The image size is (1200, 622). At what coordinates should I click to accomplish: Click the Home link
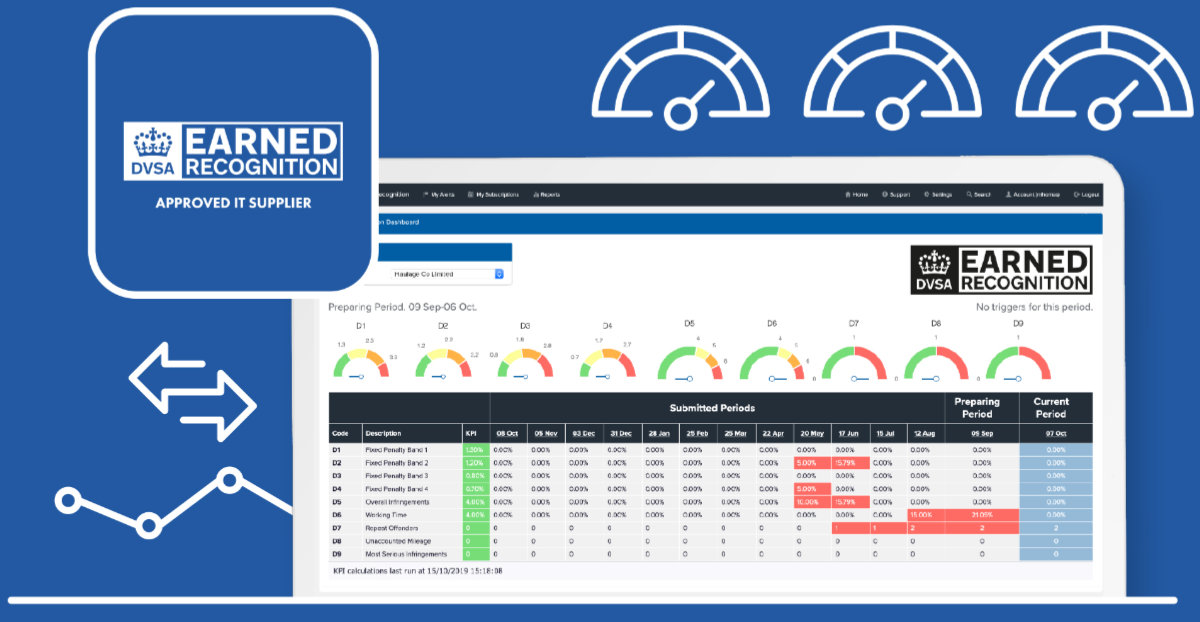855,195
